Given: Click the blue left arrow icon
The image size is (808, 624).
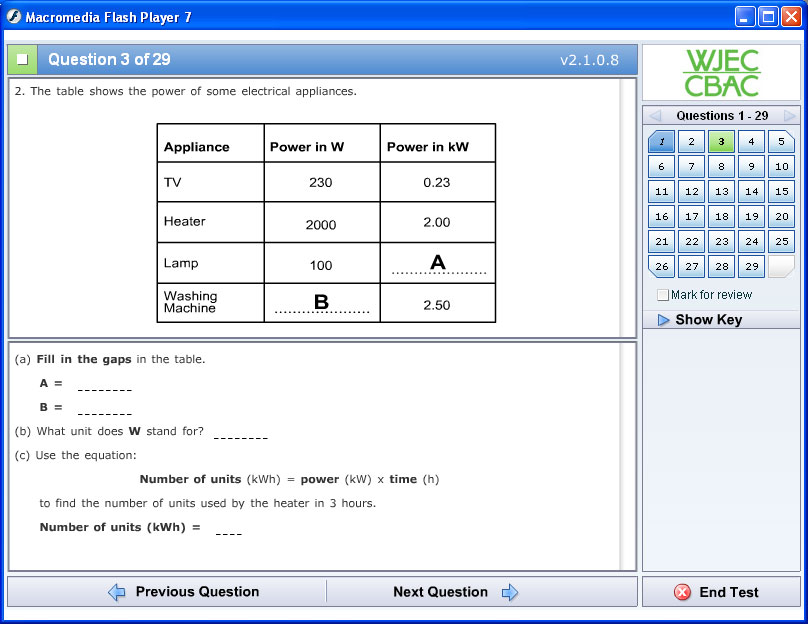Looking at the screenshot, I should (x=117, y=592).
